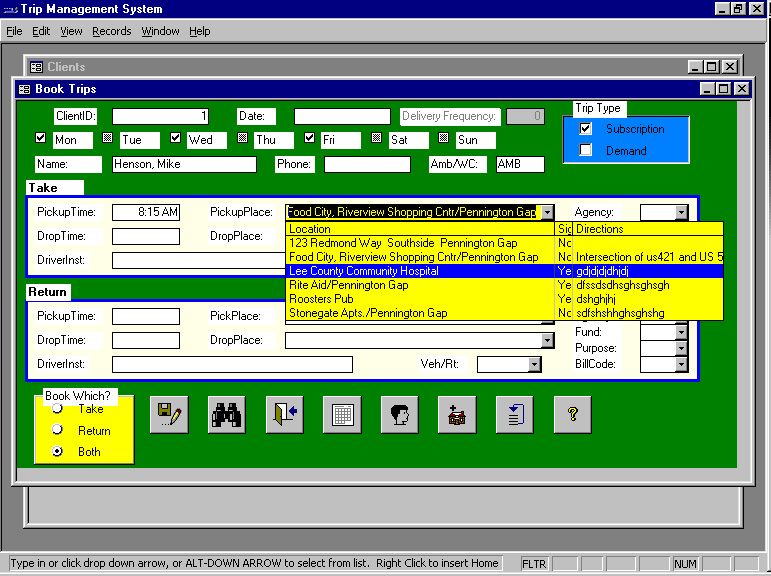
Task: Click the Name field Henson, Mike
Action: 184,164
